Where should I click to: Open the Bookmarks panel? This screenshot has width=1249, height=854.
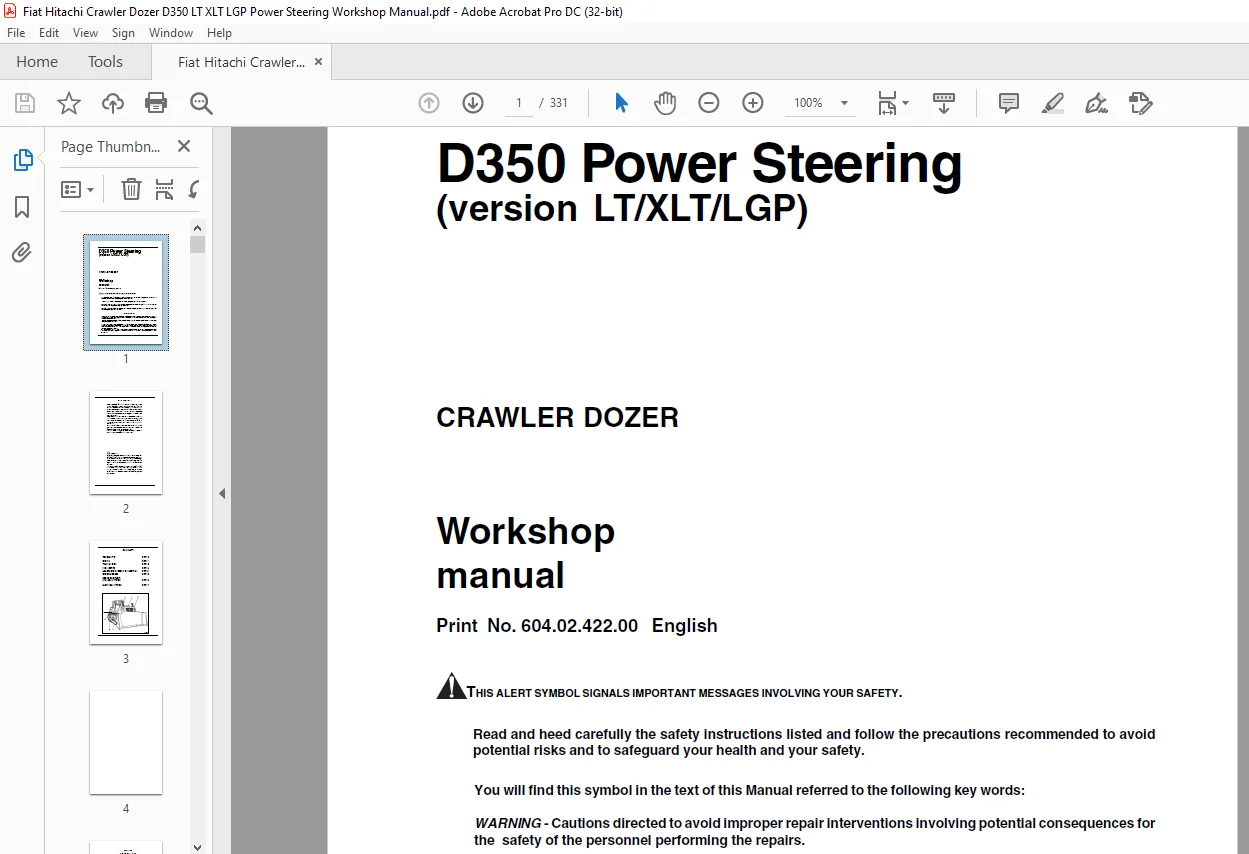22,207
